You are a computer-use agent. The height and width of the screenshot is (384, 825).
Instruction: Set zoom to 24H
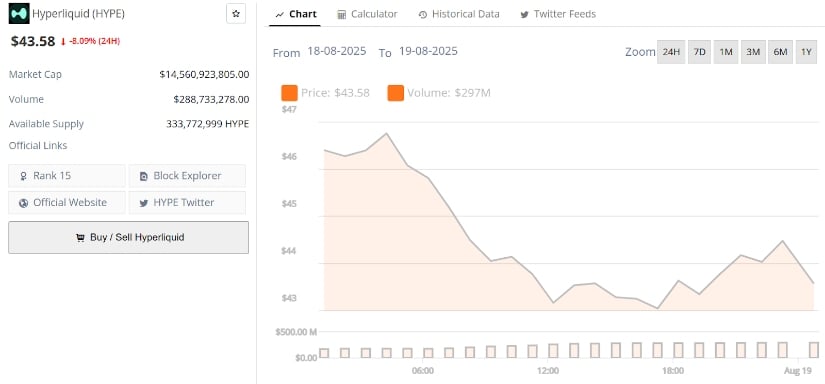click(671, 52)
